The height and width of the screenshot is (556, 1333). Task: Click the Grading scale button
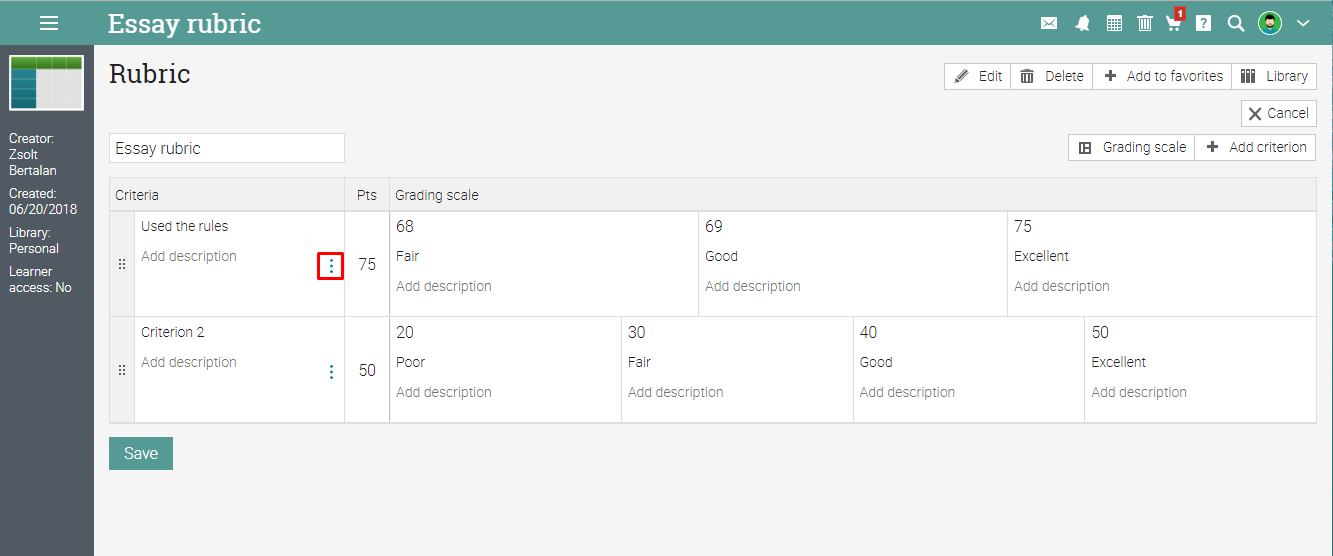[1132, 147]
